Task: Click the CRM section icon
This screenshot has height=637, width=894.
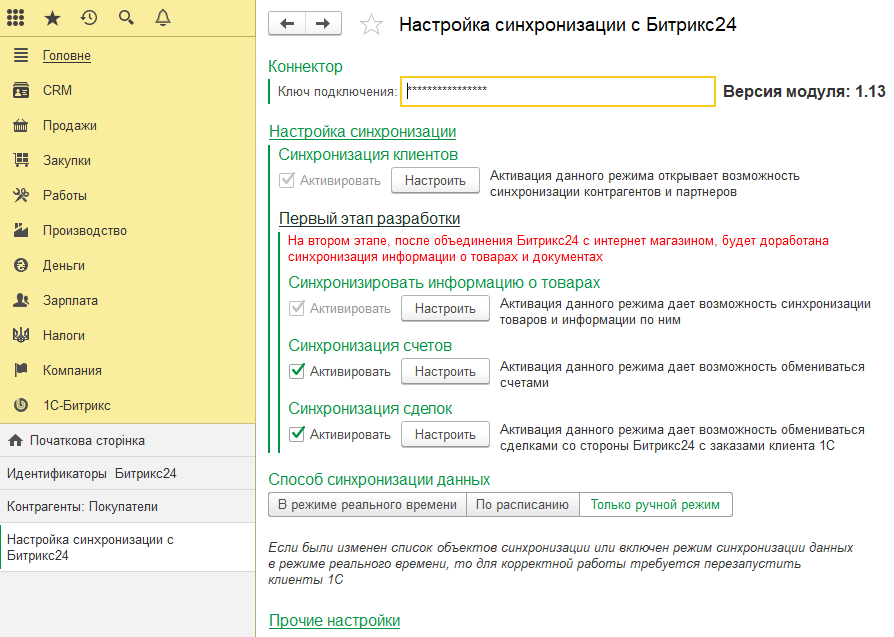Action: point(21,90)
